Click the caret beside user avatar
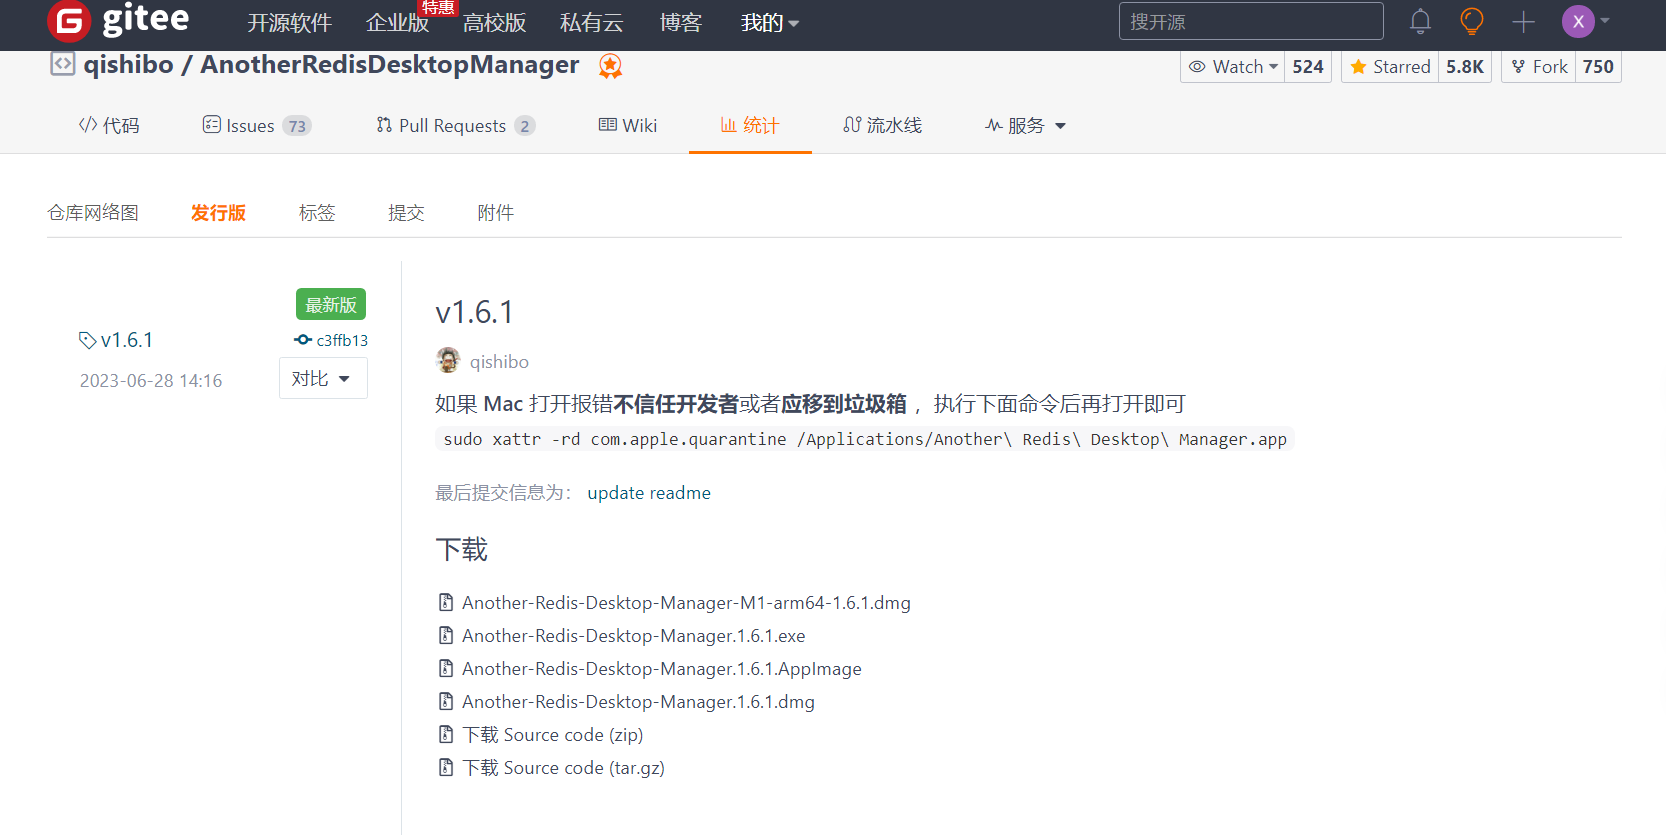The image size is (1666, 835). 1605,20
